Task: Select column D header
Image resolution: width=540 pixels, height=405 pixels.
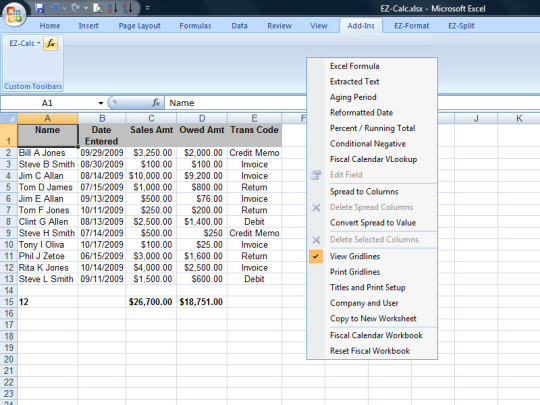Action: pyautogui.click(x=202, y=118)
